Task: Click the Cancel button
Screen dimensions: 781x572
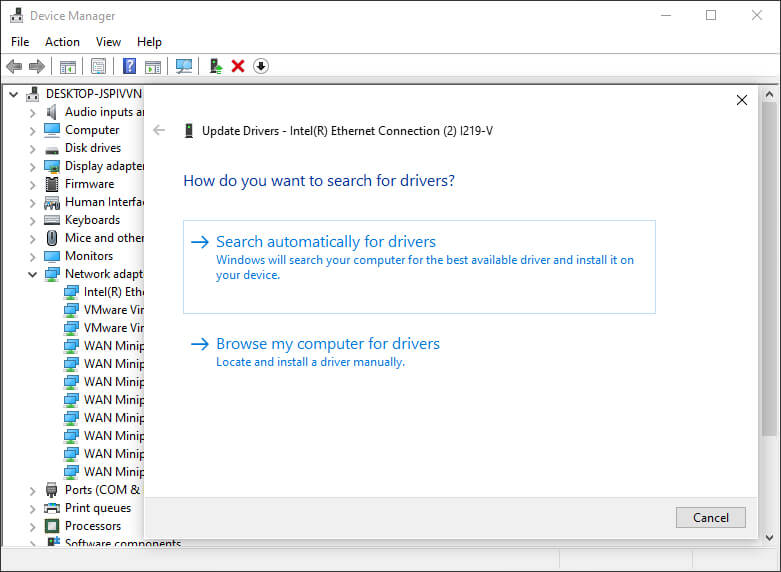Action: 710,518
